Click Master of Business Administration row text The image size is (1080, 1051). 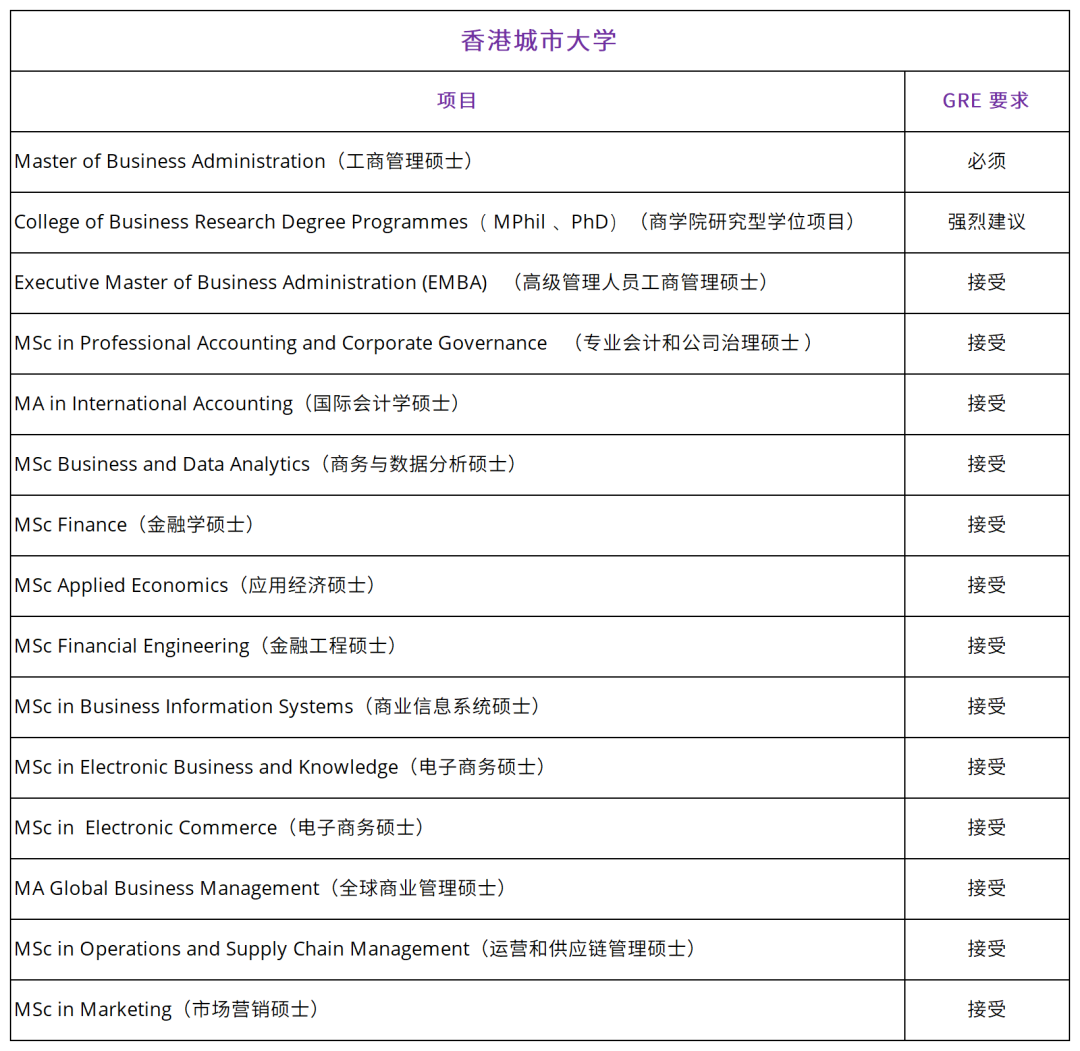coord(245,161)
